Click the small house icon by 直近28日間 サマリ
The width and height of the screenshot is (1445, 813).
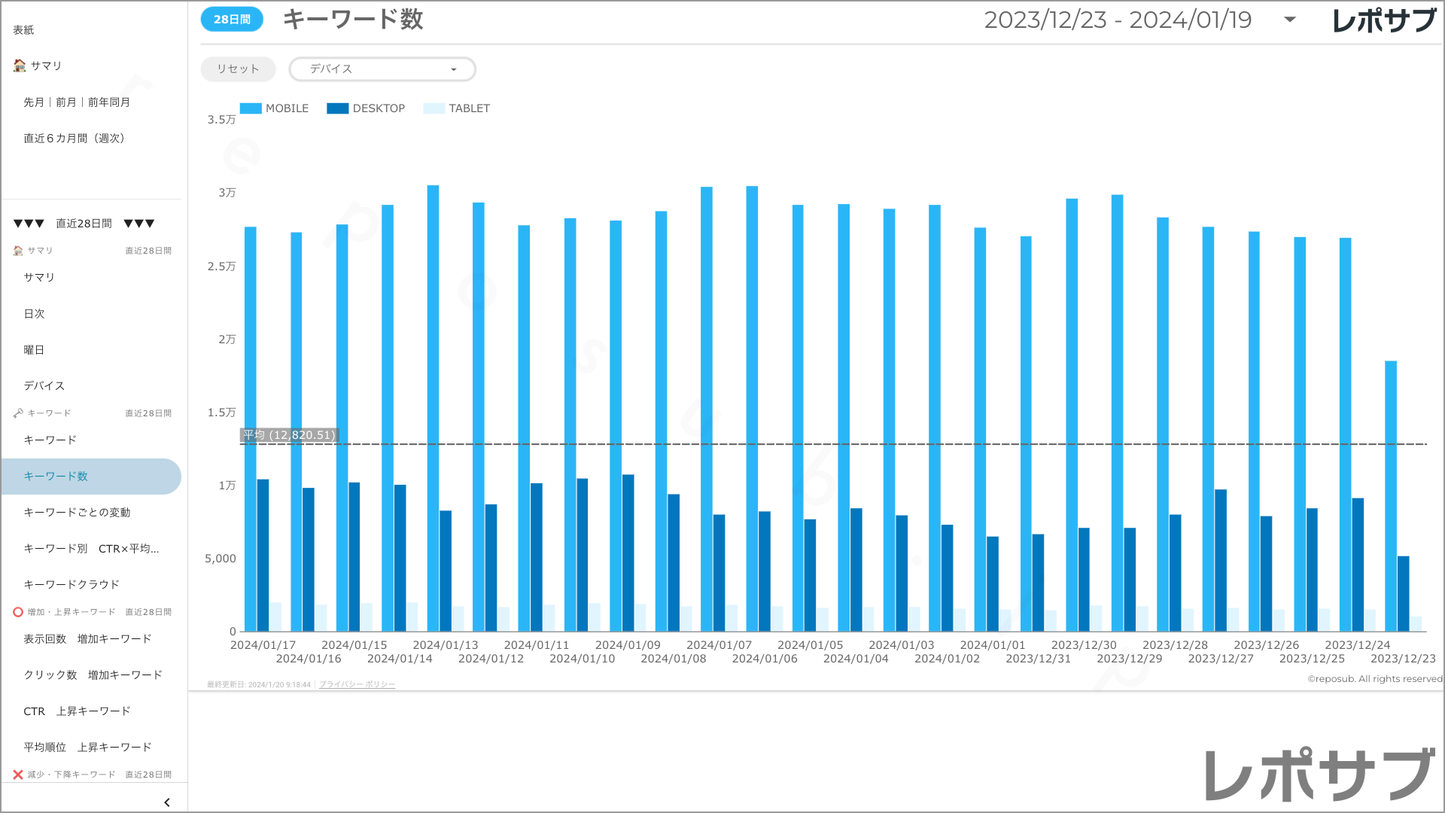[x=18, y=251]
